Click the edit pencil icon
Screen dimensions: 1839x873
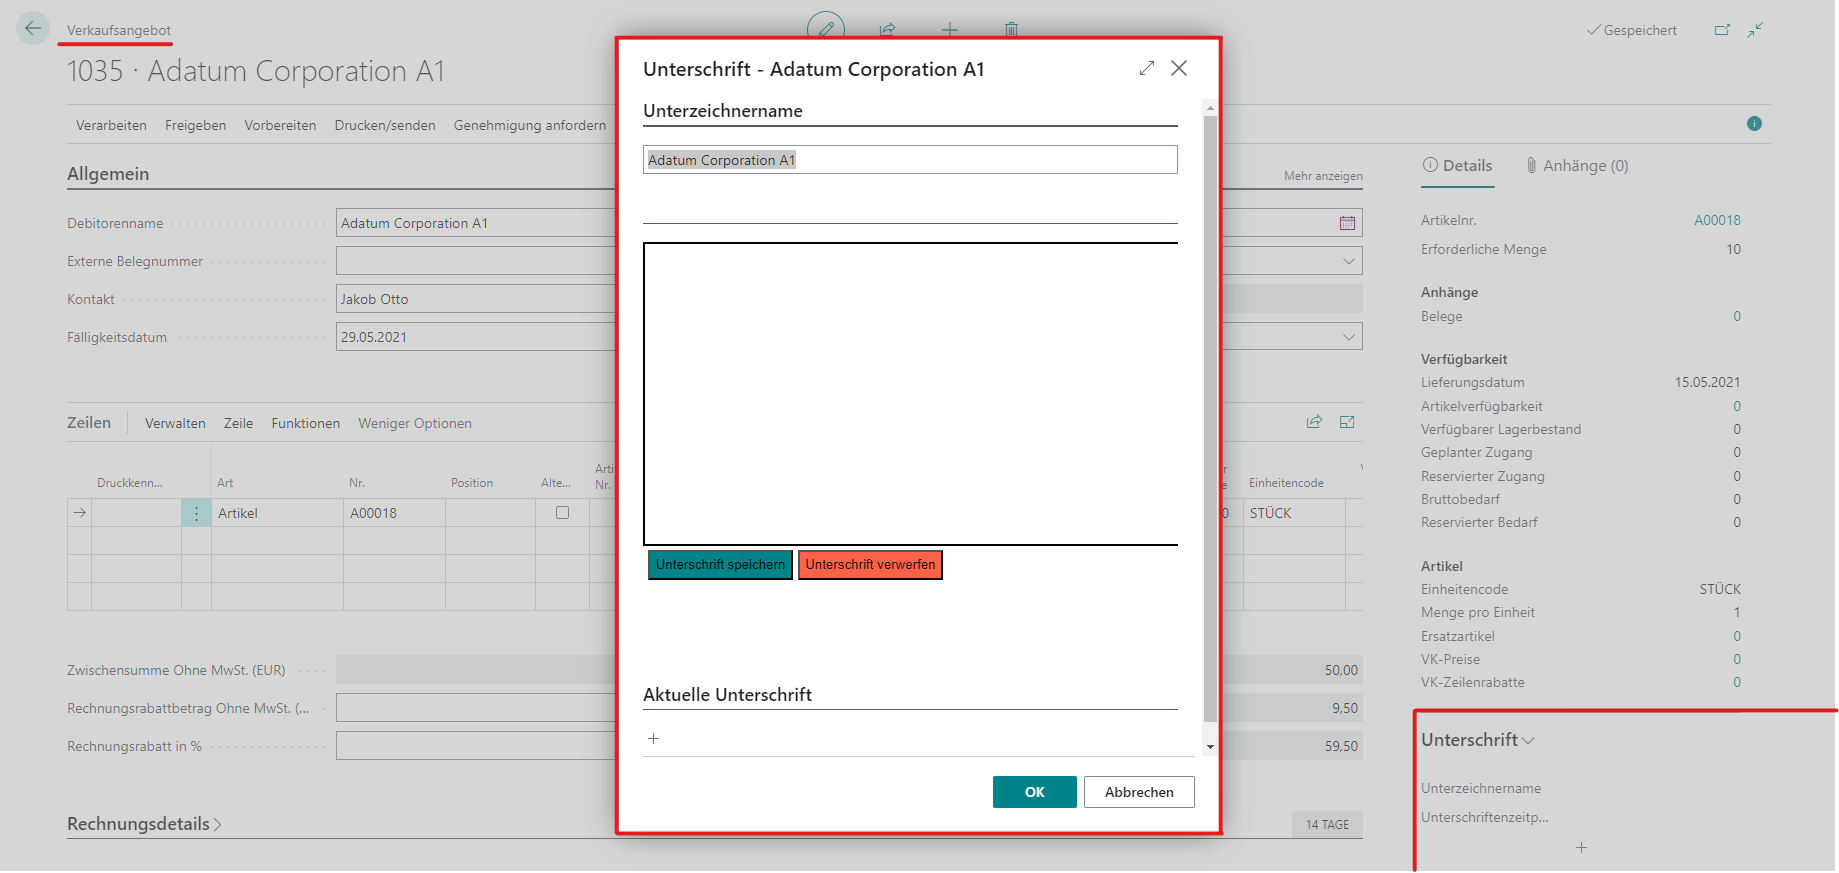[826, 29]
